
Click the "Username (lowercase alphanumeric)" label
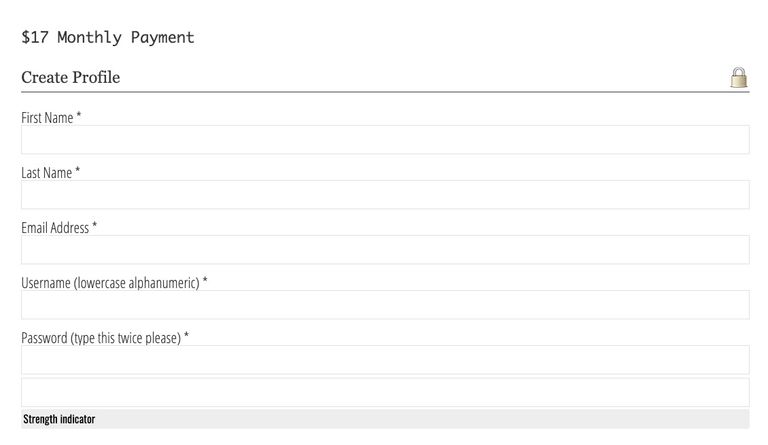click(110, 283)
